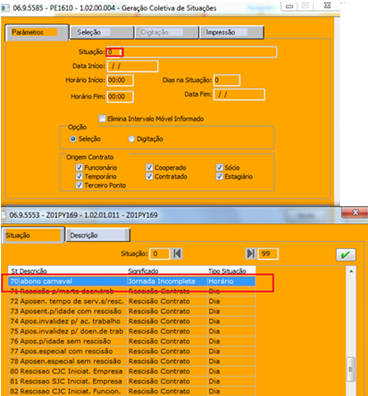
Task: Toggle Elimina Intervalo Móvel Informado checkbox
Action: [102, 119]
